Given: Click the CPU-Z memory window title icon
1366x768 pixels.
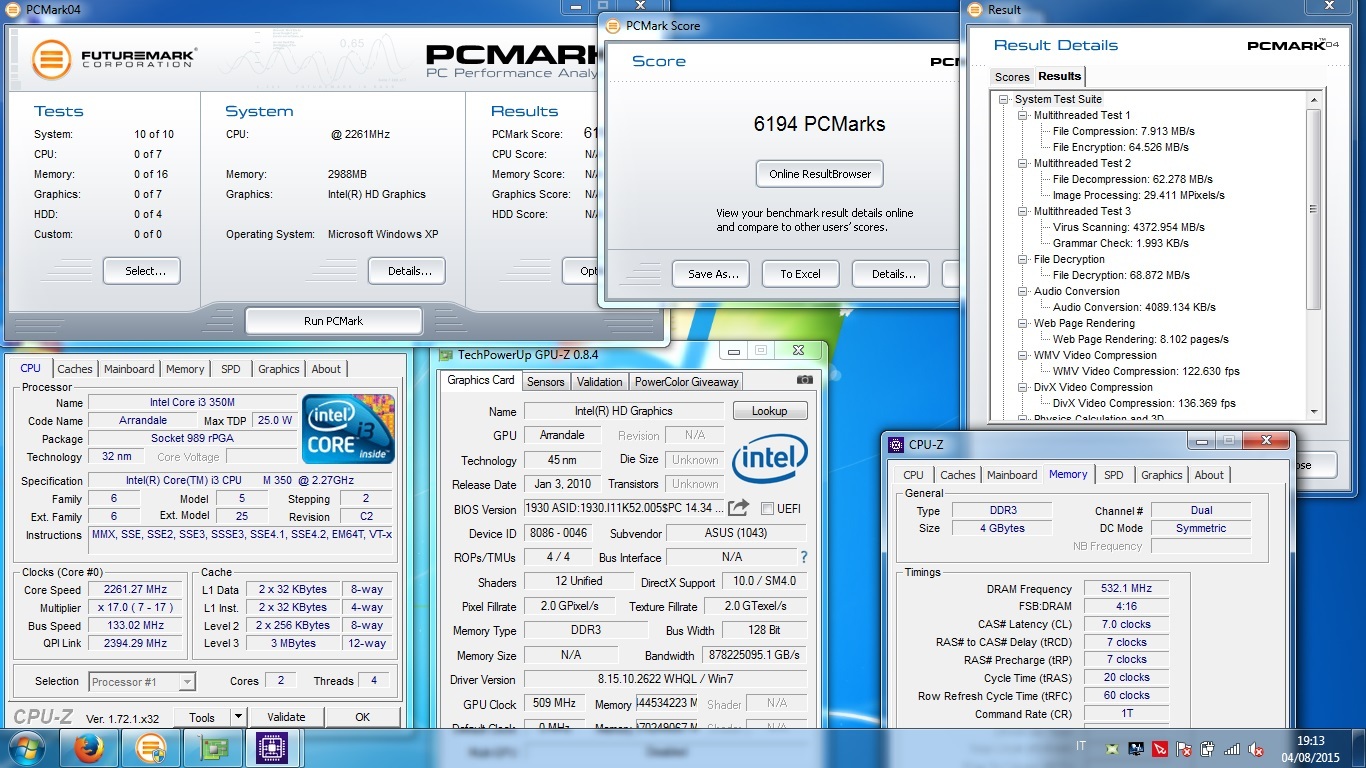Looking at the screenshot, I should (895, 445).
